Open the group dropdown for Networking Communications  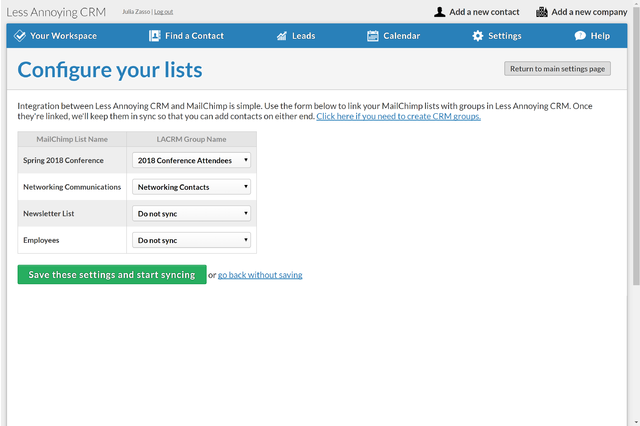point(191,187)
